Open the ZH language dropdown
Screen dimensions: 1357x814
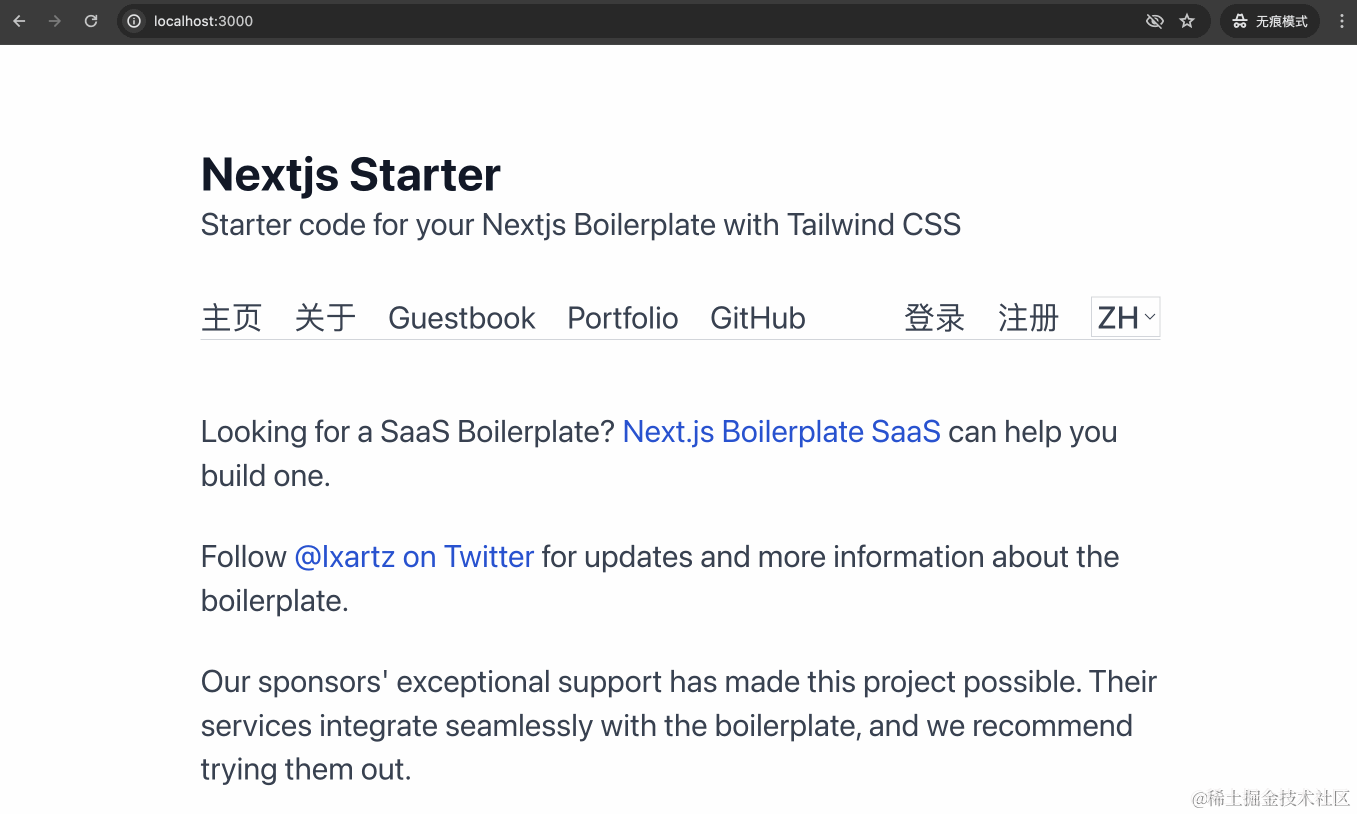1126,318
